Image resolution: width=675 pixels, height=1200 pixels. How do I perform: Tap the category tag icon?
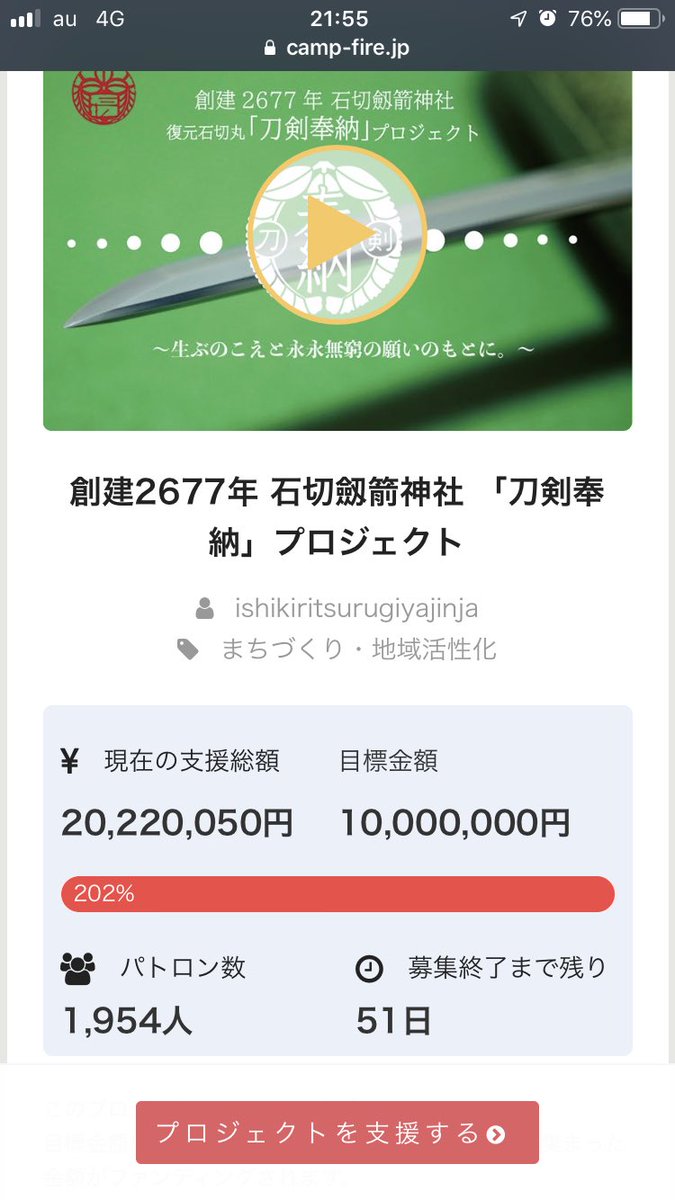(x=188, y=650)
